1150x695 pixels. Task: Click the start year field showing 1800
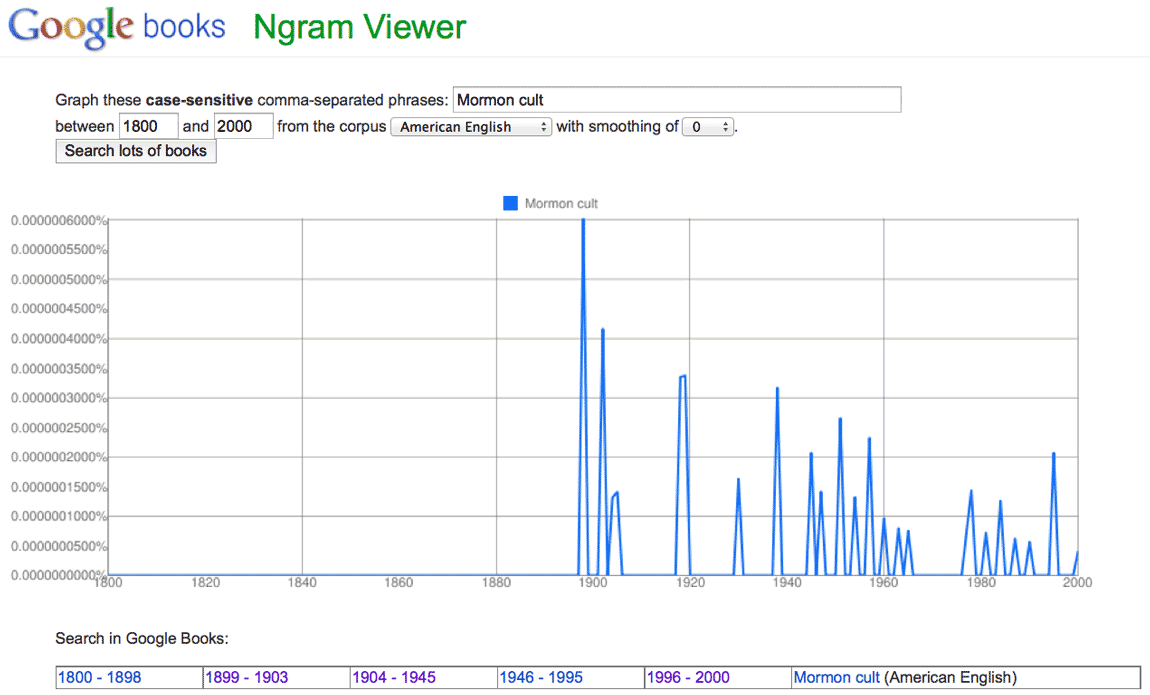[x=149, y=126]
